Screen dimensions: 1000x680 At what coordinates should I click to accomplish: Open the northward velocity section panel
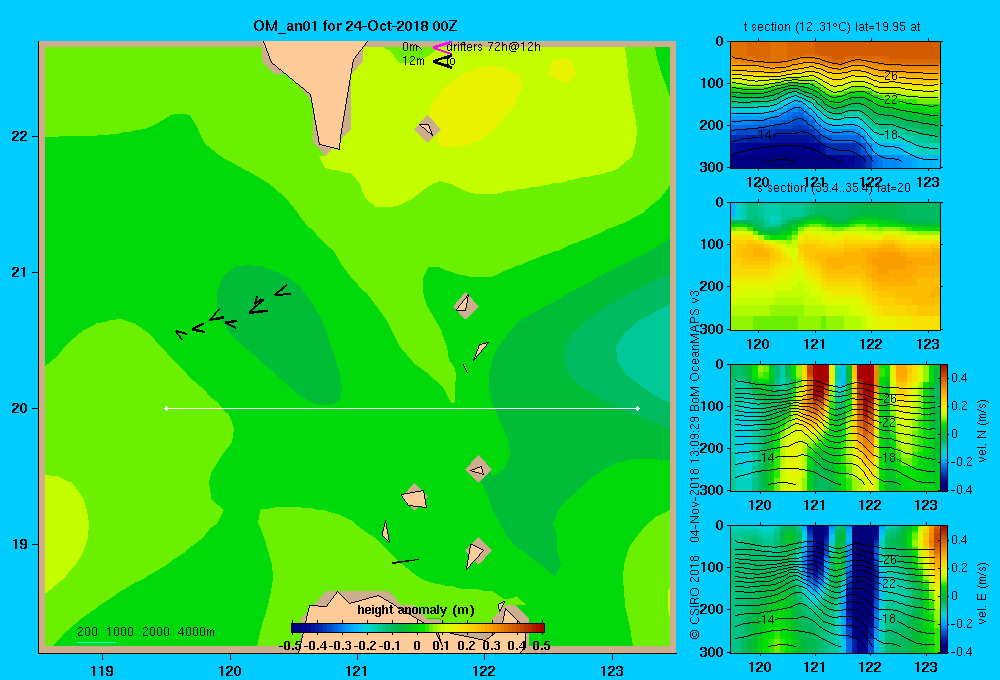[x=835, y=427]
